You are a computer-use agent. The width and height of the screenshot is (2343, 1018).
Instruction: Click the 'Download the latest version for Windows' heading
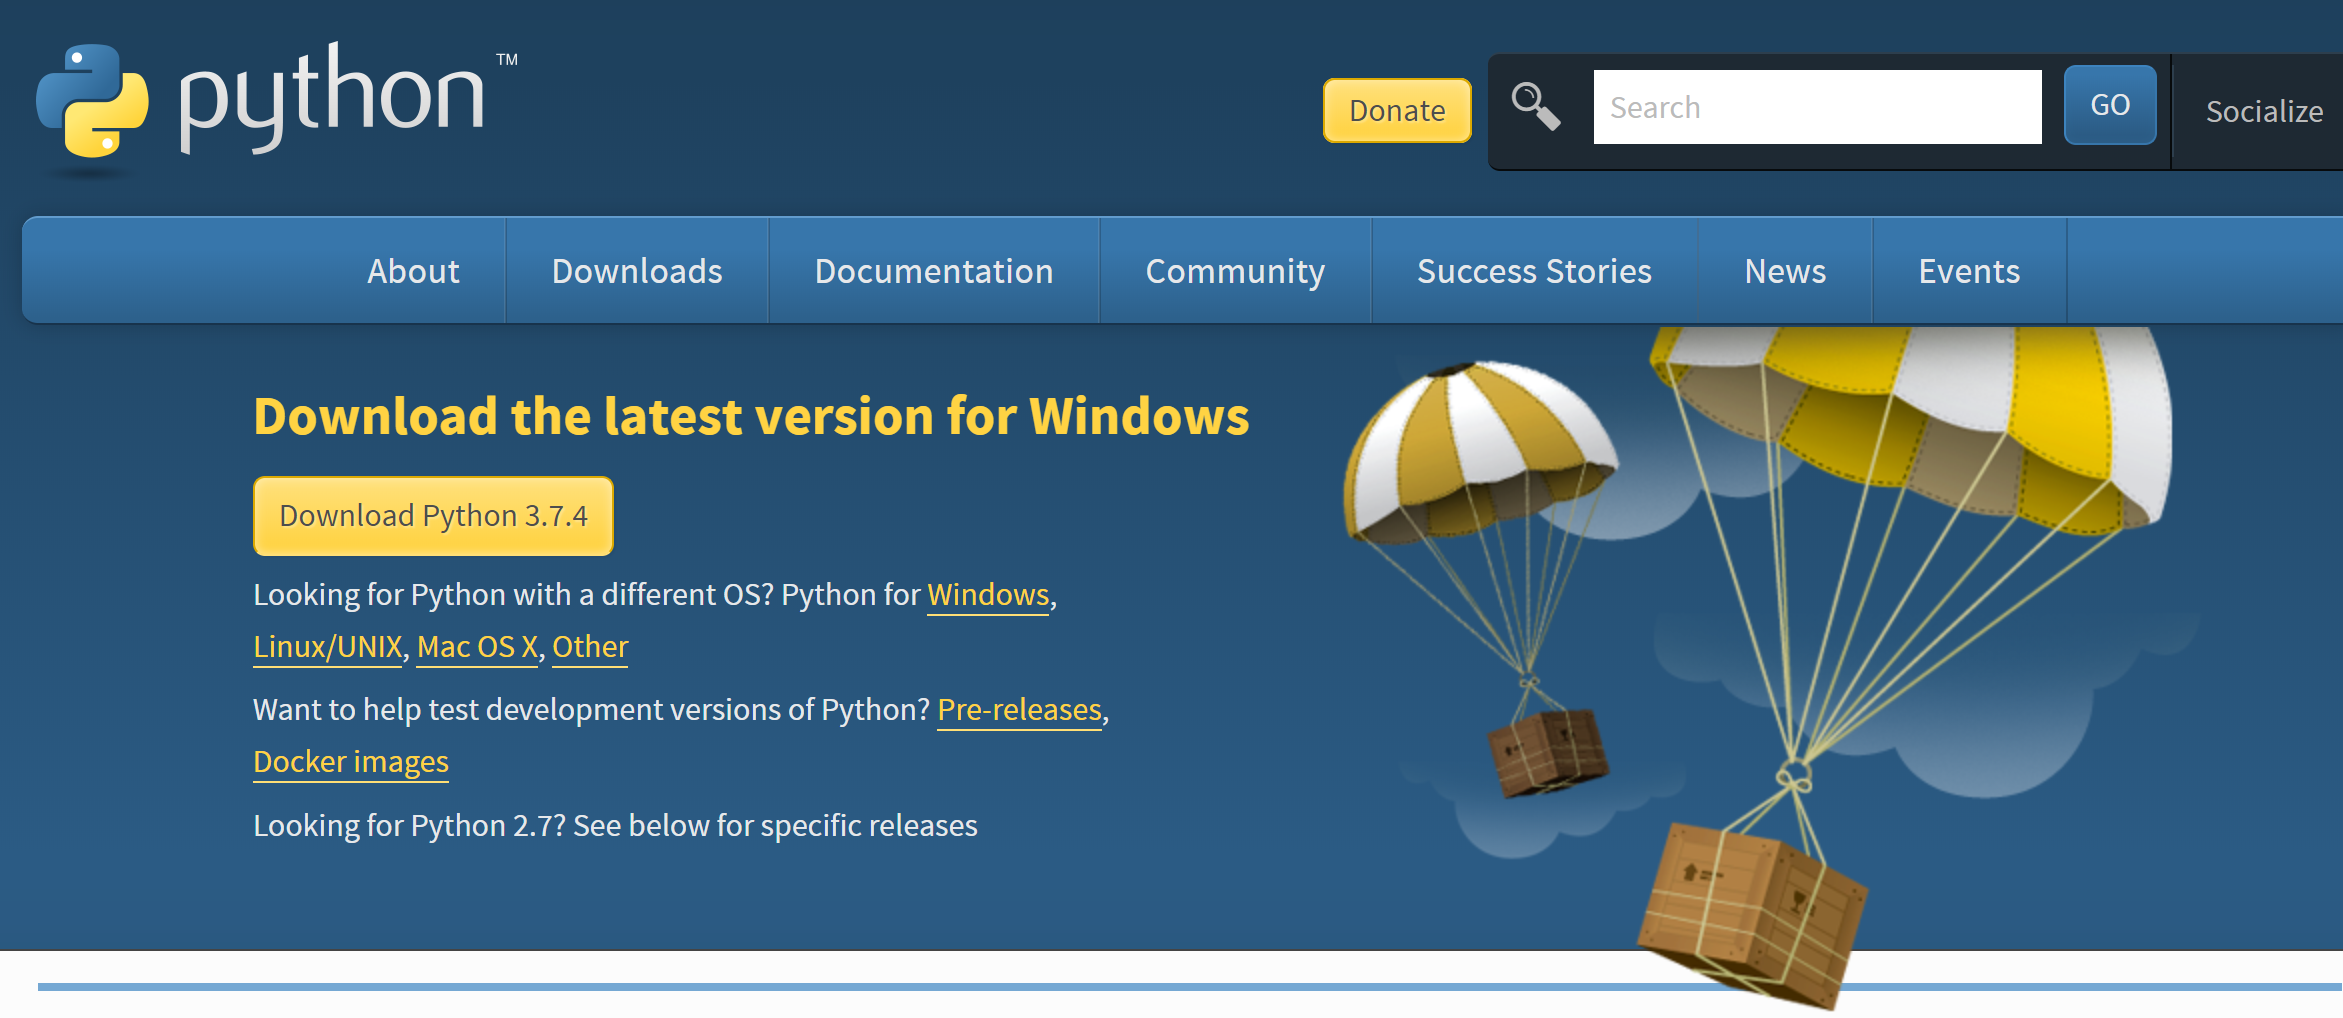[x=751, y=416]
